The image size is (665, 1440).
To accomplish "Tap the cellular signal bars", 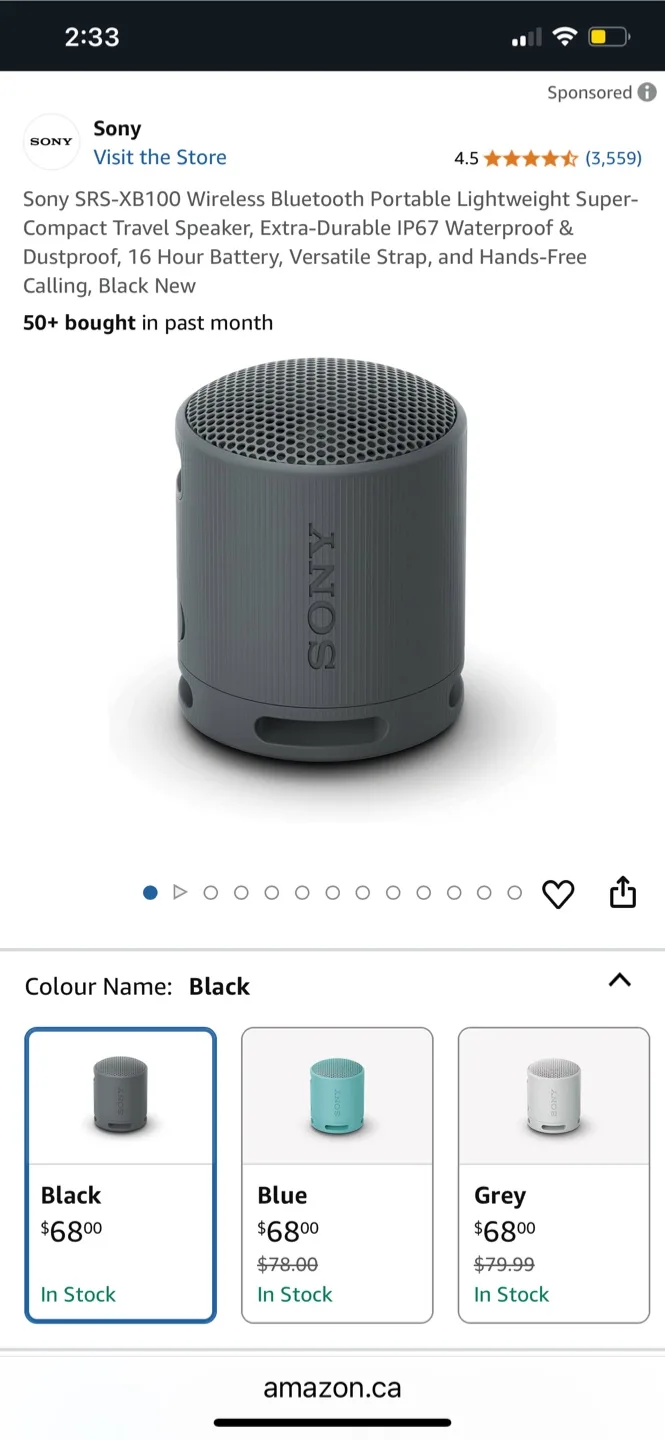I will (x=526, y=38).
